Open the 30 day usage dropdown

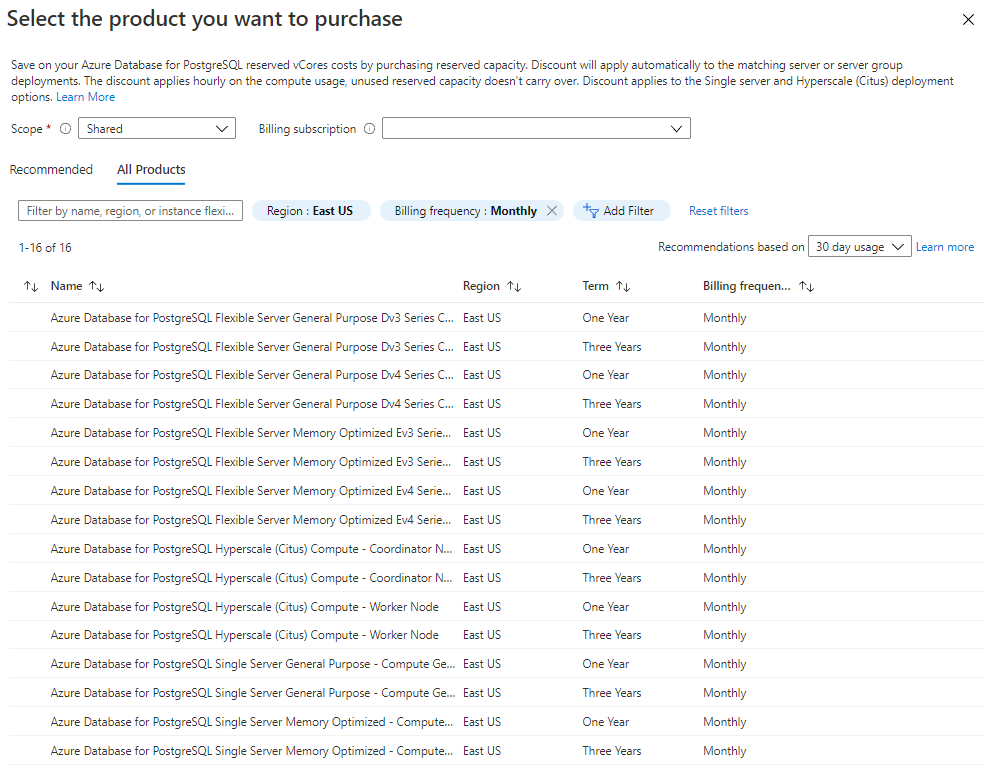(859, 247)
